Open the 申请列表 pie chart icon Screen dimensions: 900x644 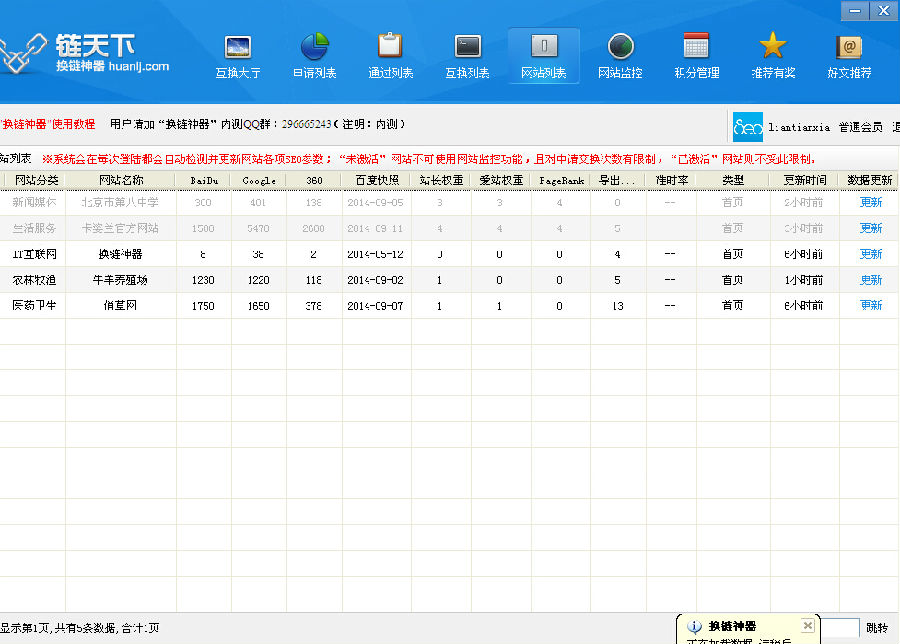tap(315, 56)
